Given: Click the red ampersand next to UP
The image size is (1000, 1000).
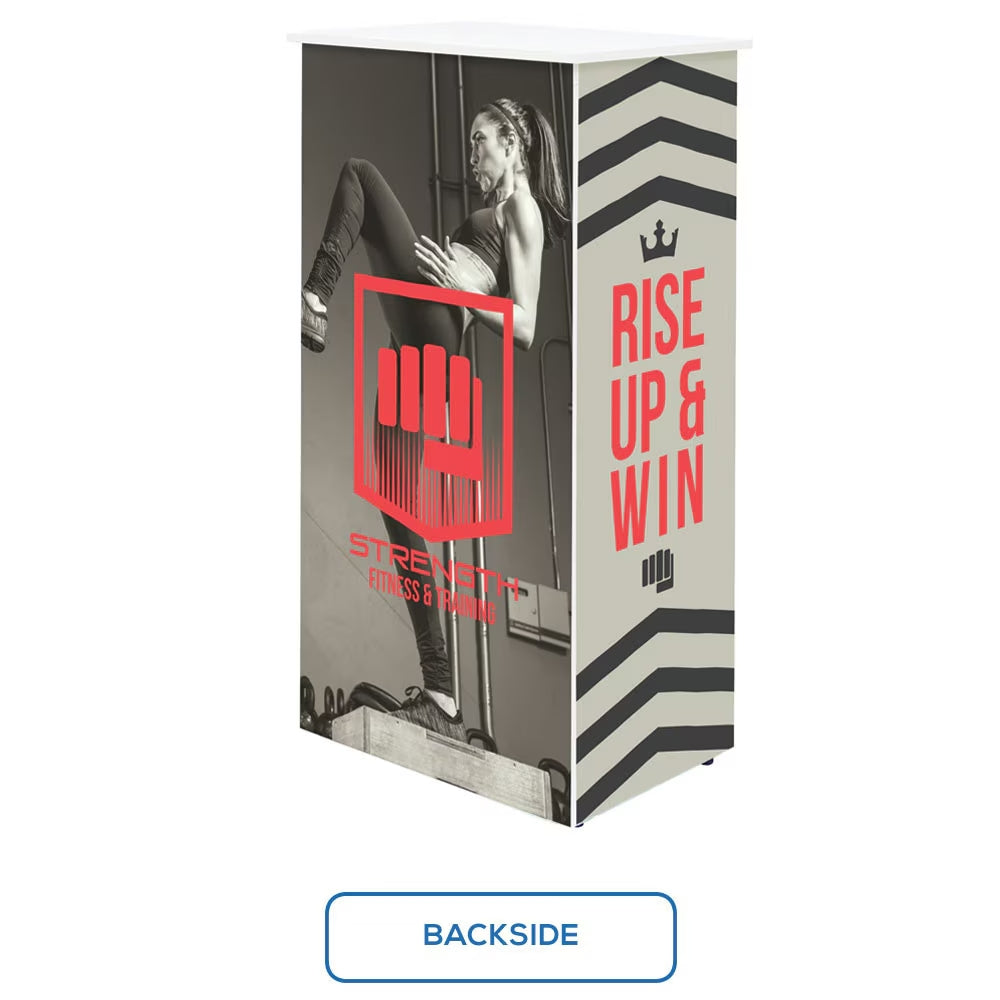Looking at the screenshot, I should [691, 399].
